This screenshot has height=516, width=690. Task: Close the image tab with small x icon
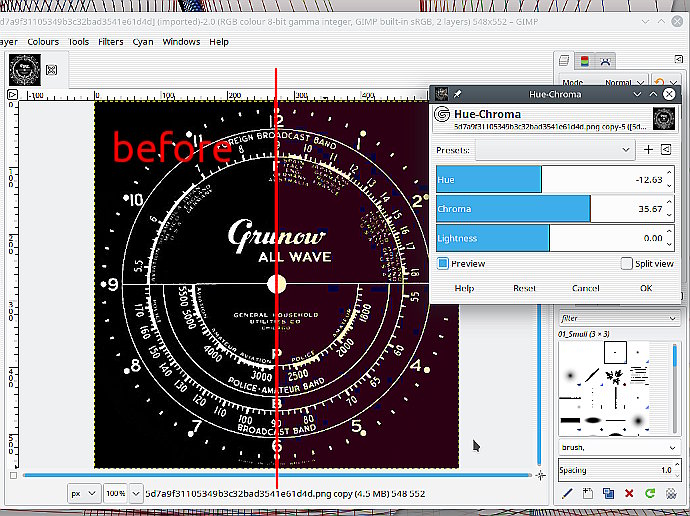(51, 70)
